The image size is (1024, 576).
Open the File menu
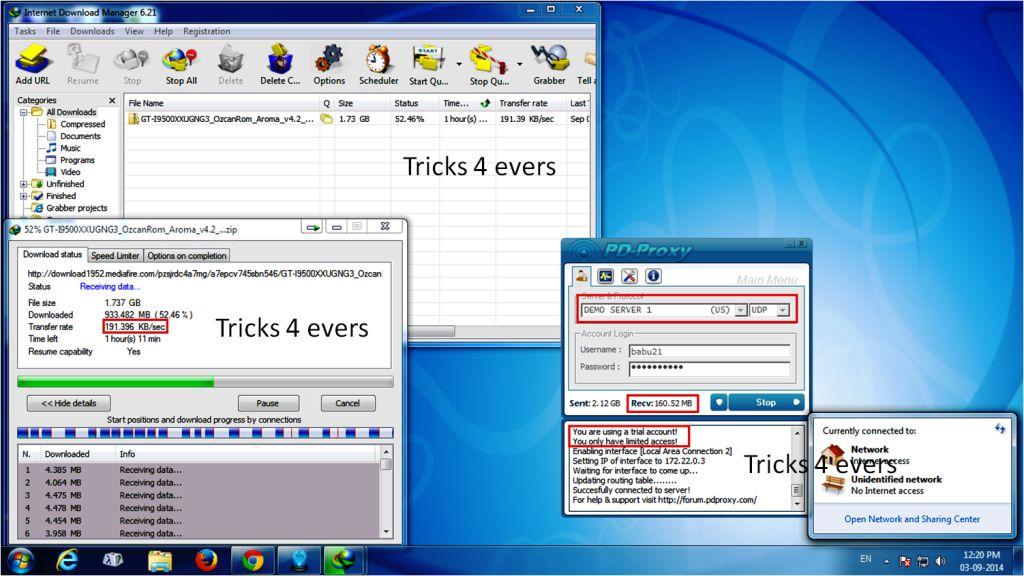53,31
